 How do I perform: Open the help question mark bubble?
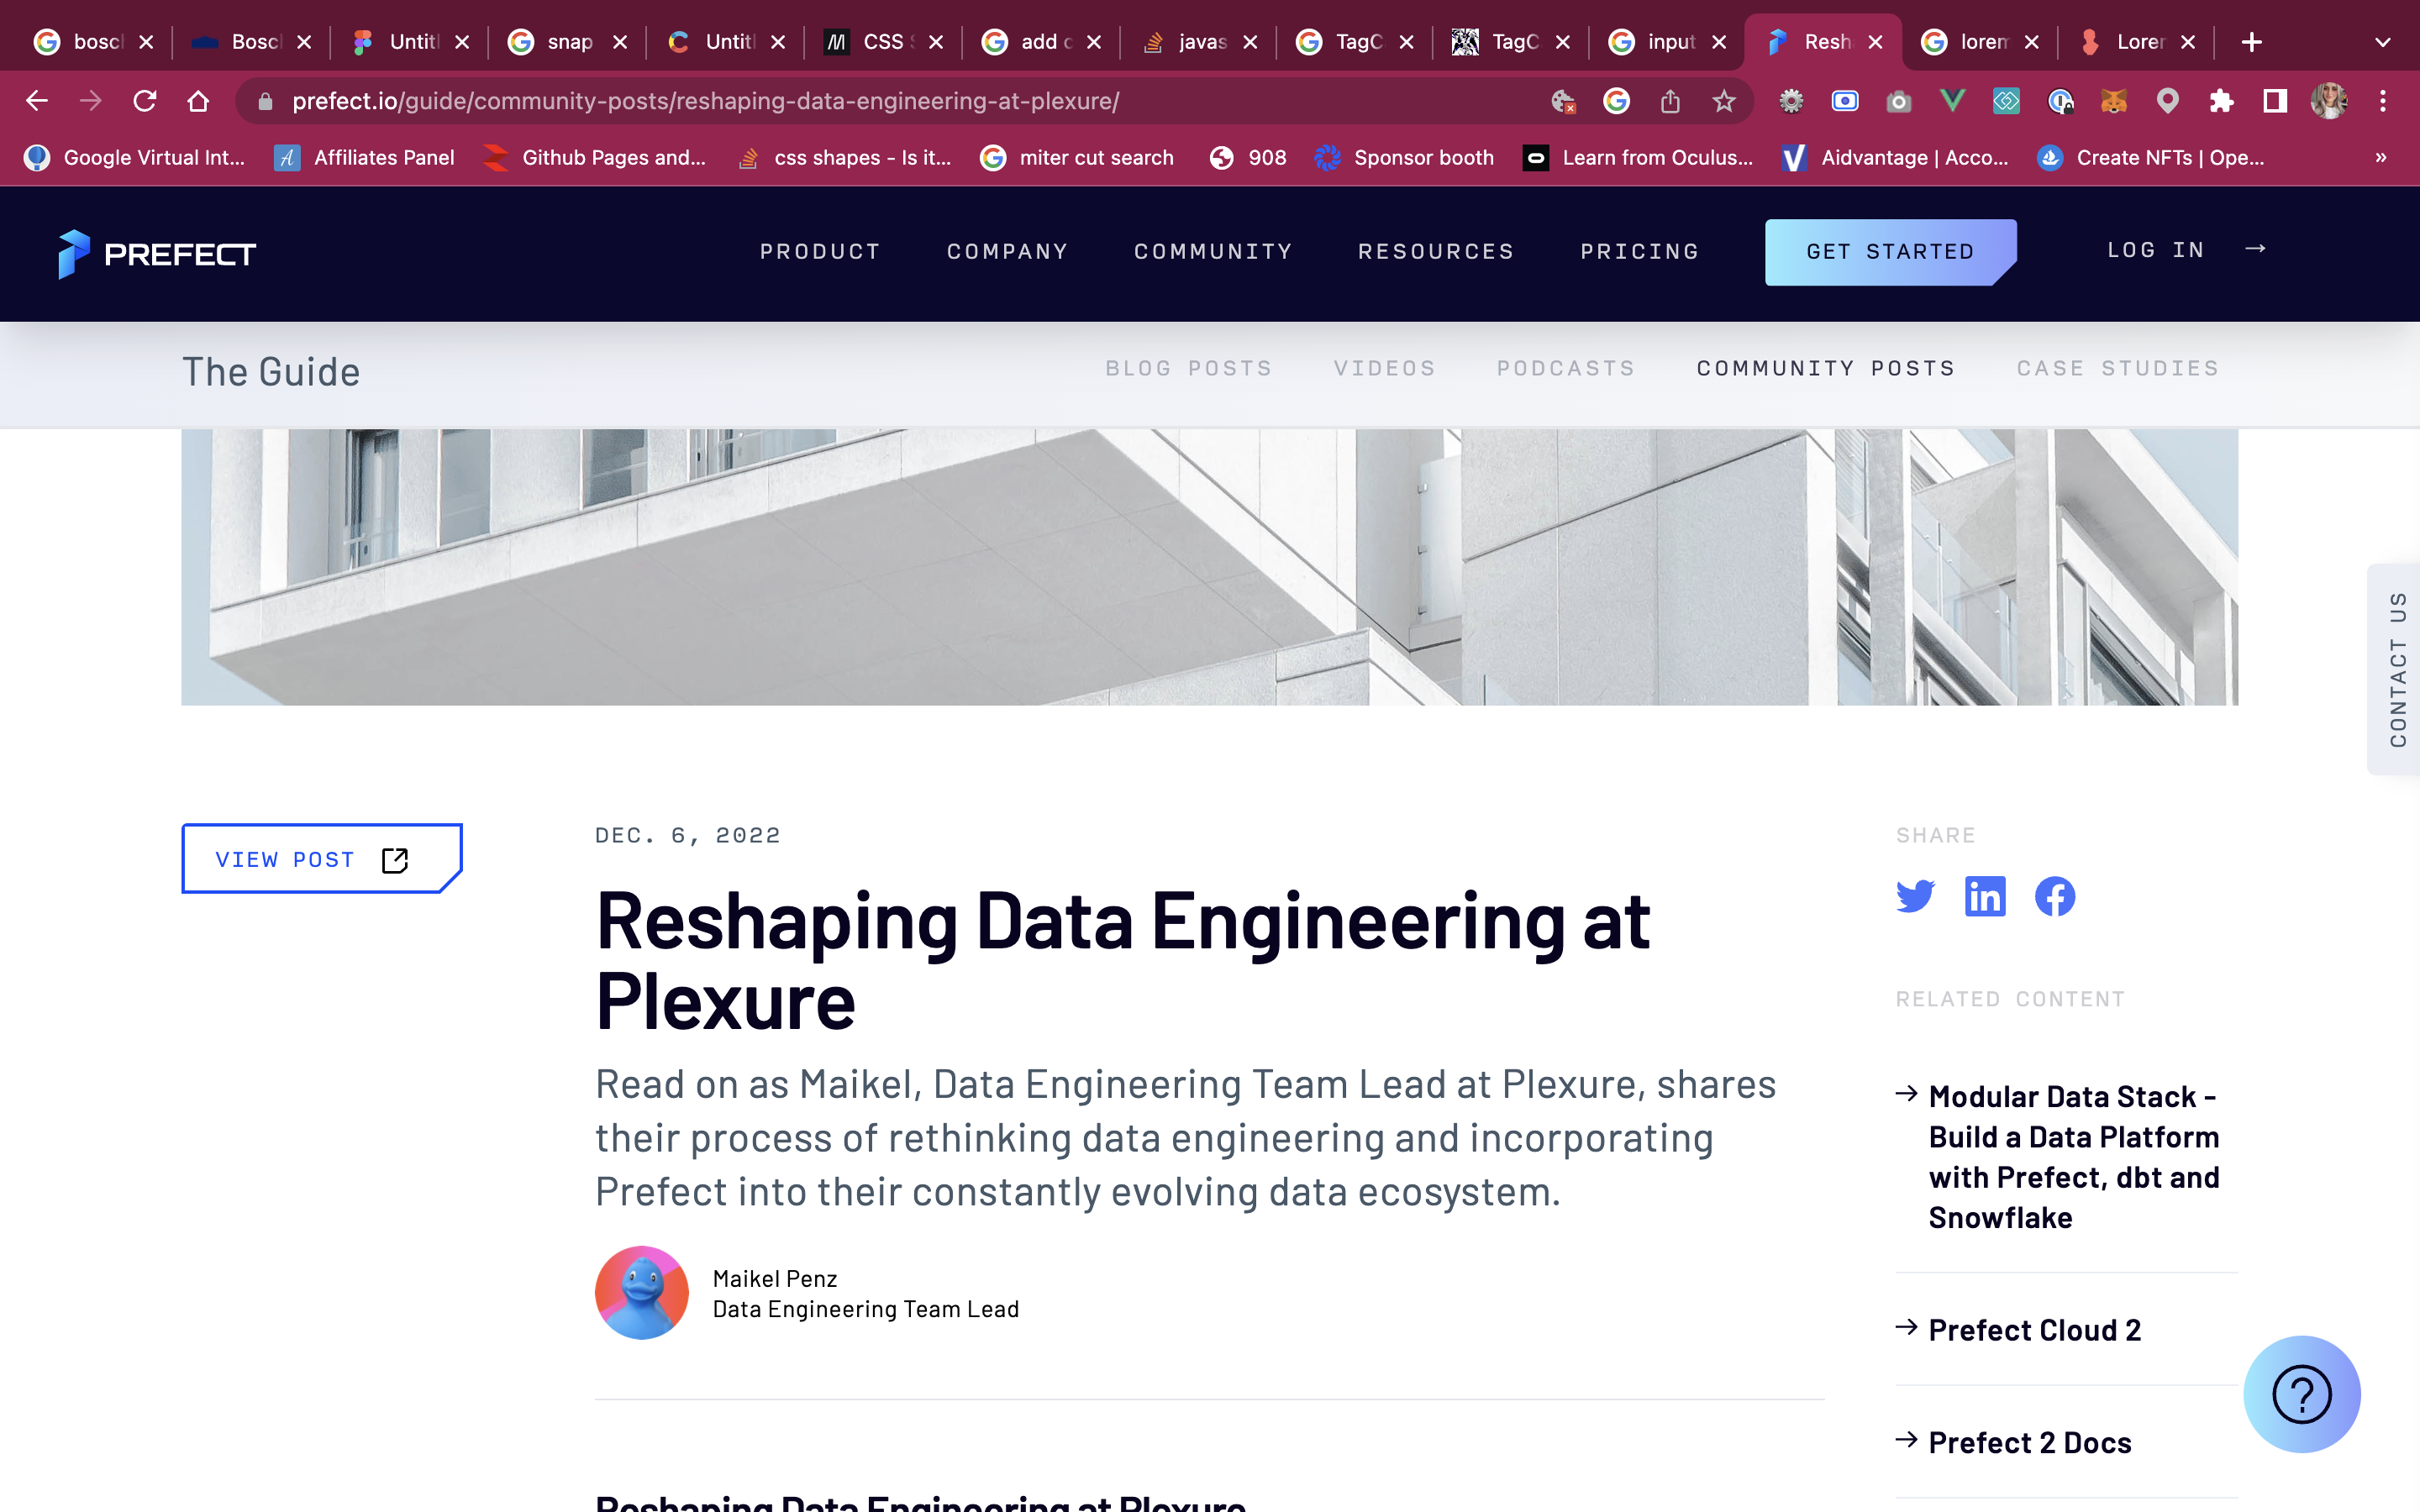coord(2302,1394)
